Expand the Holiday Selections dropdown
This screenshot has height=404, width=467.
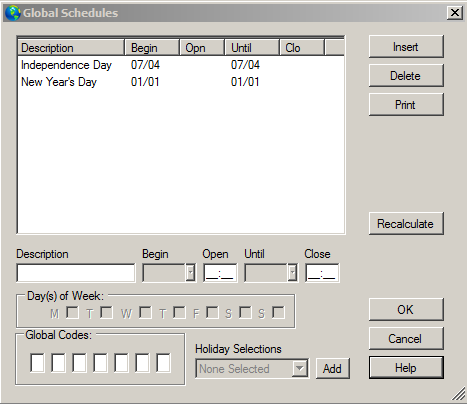pyautogui.click(x=300, y=369)
